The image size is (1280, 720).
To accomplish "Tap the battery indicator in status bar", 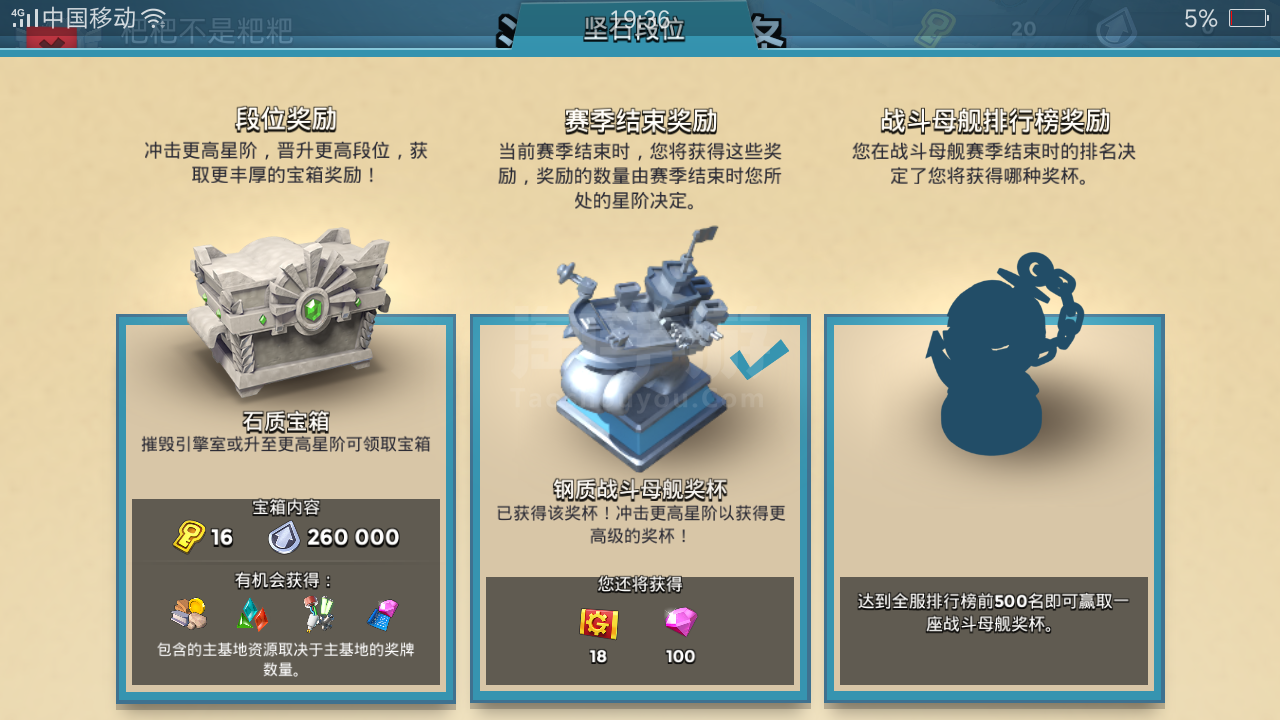I will [x=1248, y=18].
